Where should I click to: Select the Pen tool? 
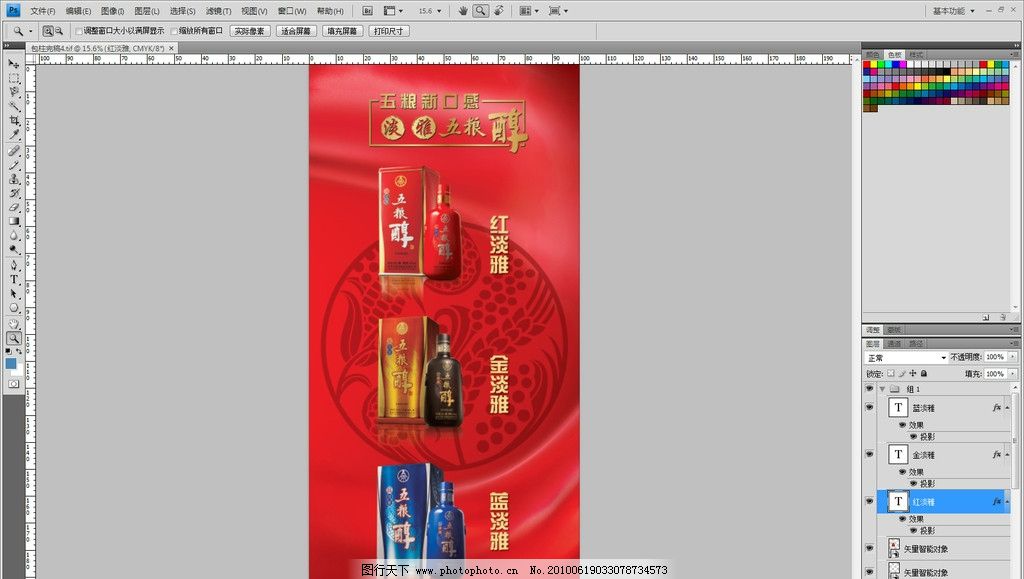pyautogui.click(x=14, y=266)
